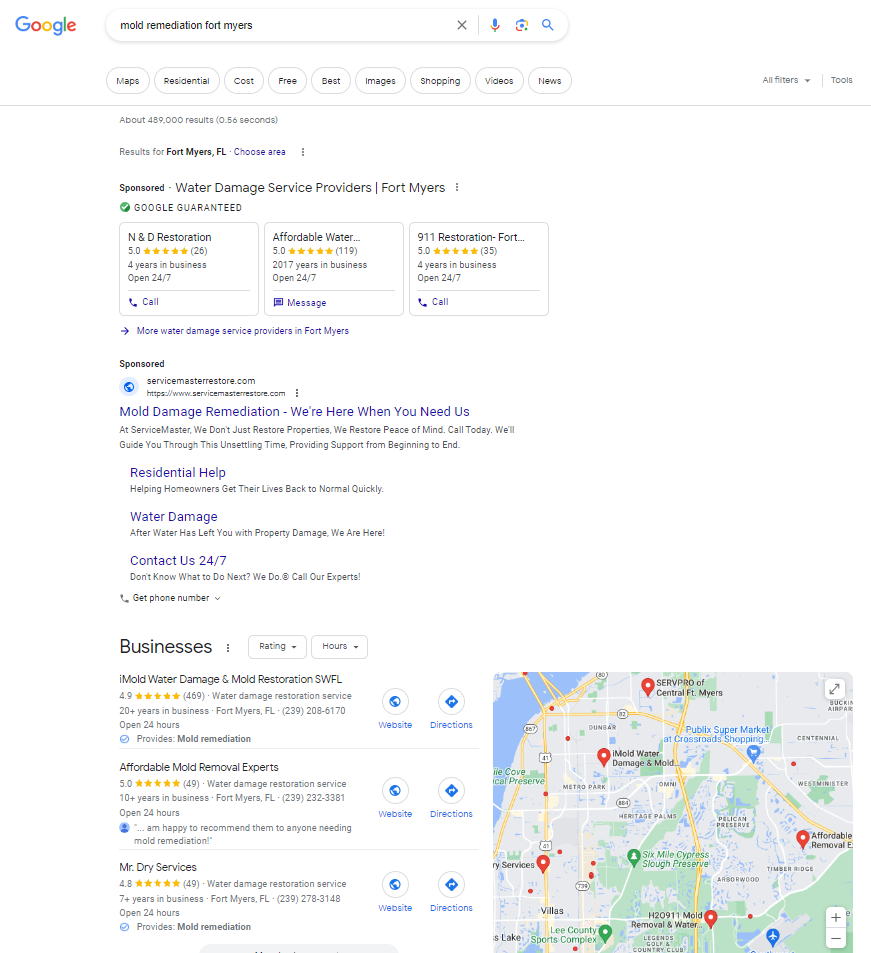This screenshot has width=871, height=953.
Task: Click Directions icon for iMold Water Damage
Action: click(x=451, y=702)
